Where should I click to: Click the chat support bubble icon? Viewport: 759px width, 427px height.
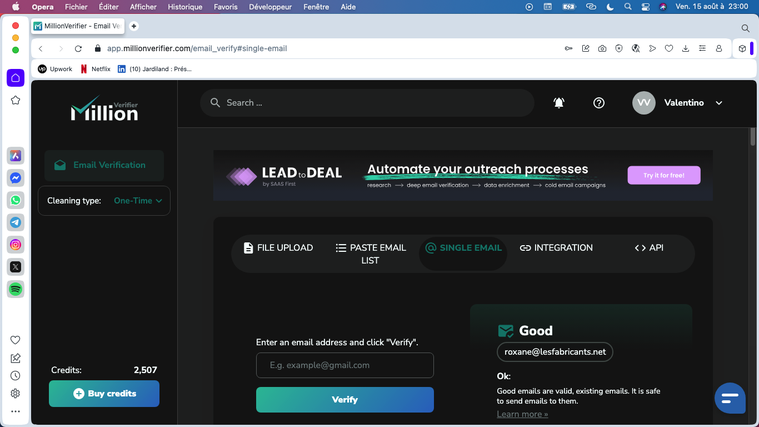point(730,398)
